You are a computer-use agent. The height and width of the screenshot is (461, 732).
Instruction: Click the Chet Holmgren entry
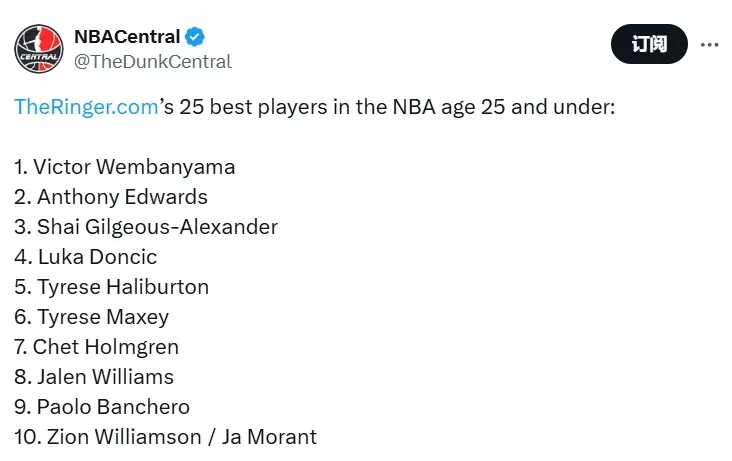105,347
